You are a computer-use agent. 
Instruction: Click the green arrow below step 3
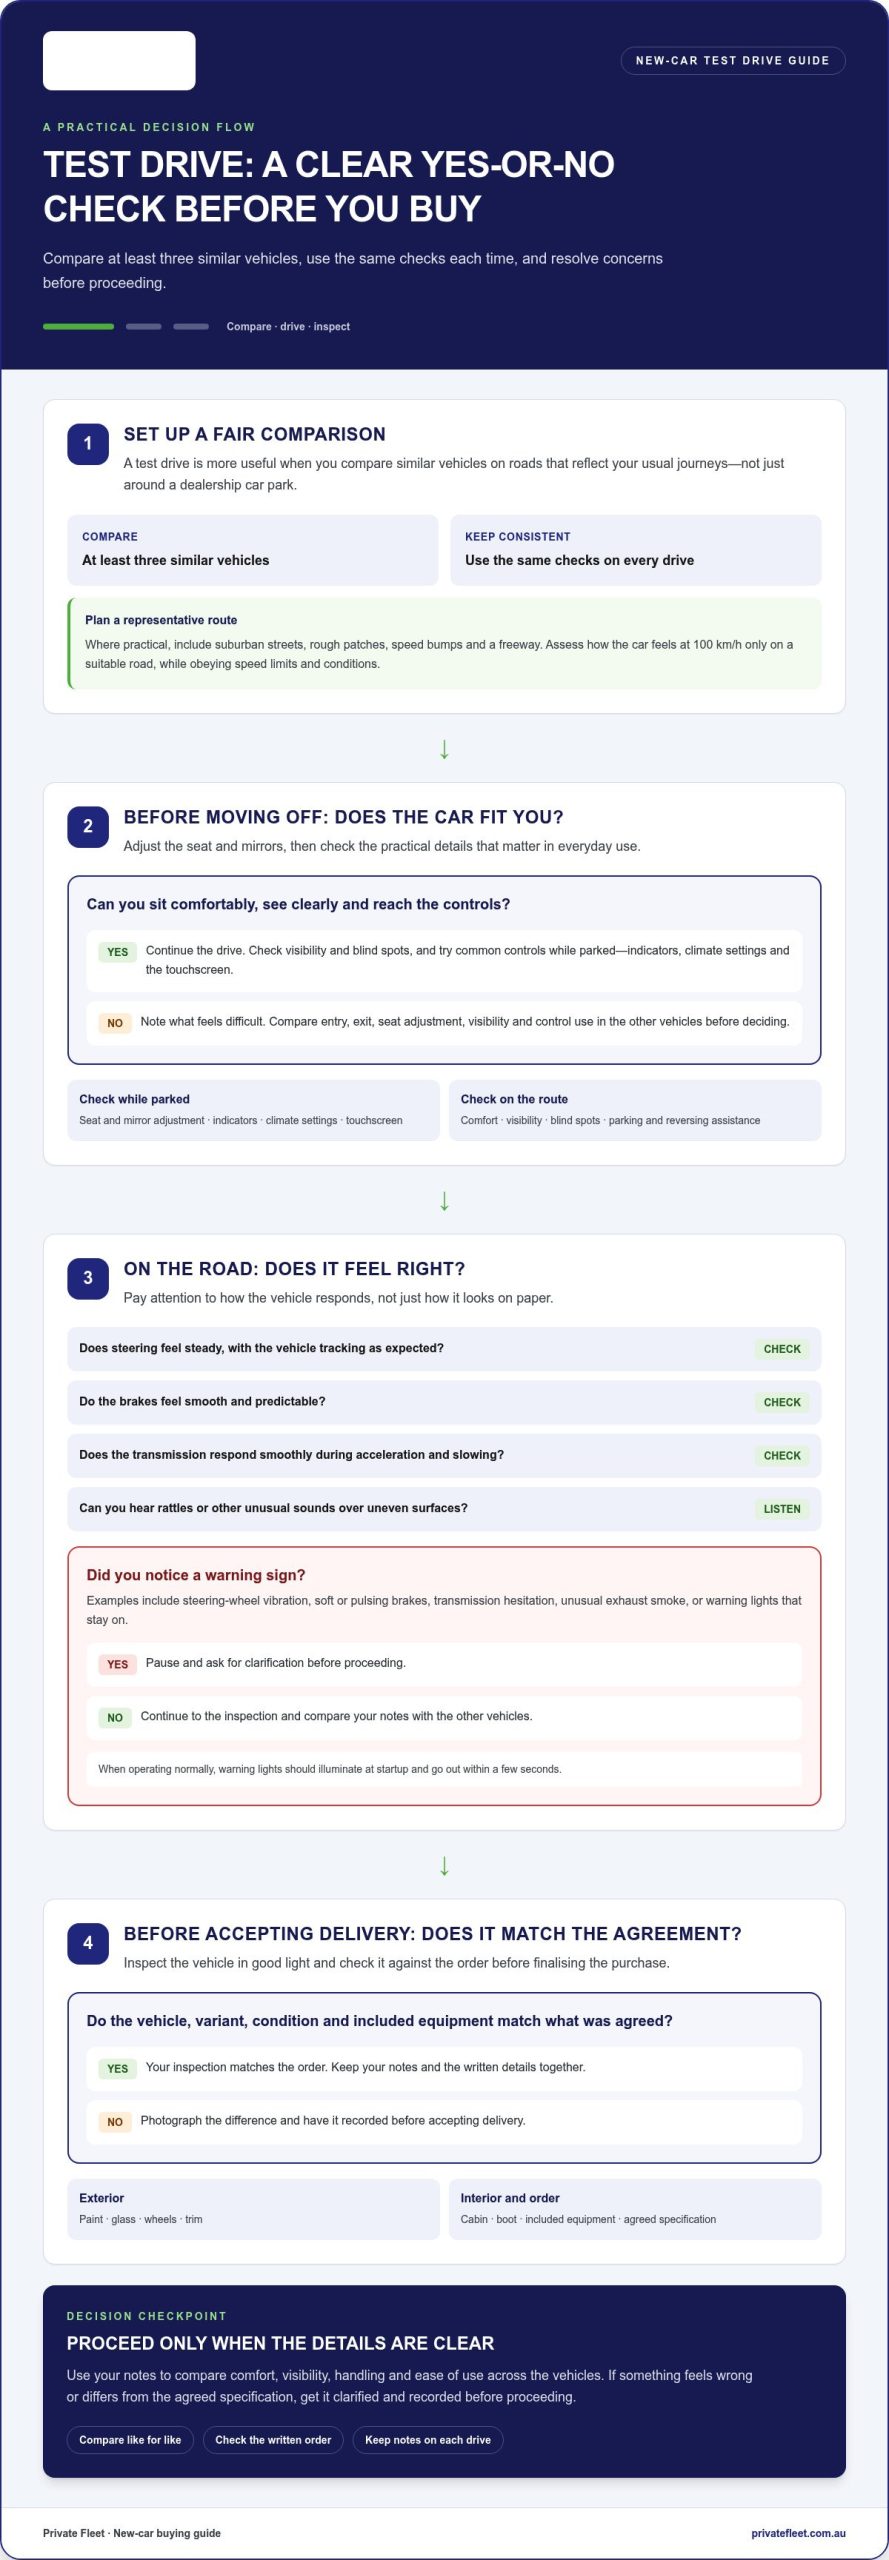[444, 1866]
